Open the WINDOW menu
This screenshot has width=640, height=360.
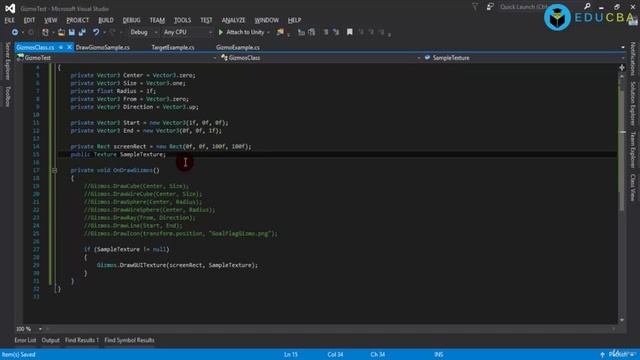point(267,20)
